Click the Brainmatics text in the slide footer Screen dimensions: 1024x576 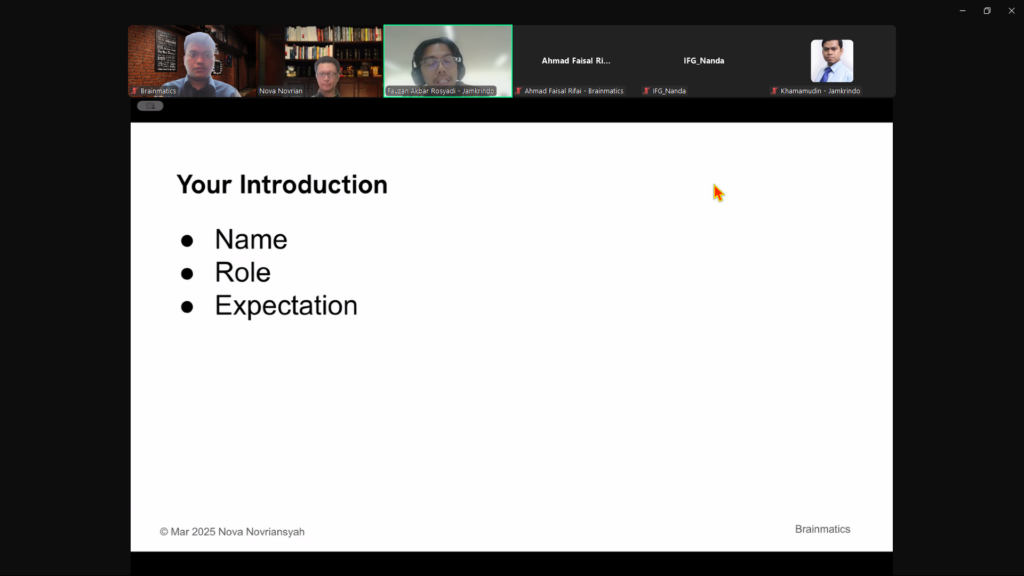822,529
